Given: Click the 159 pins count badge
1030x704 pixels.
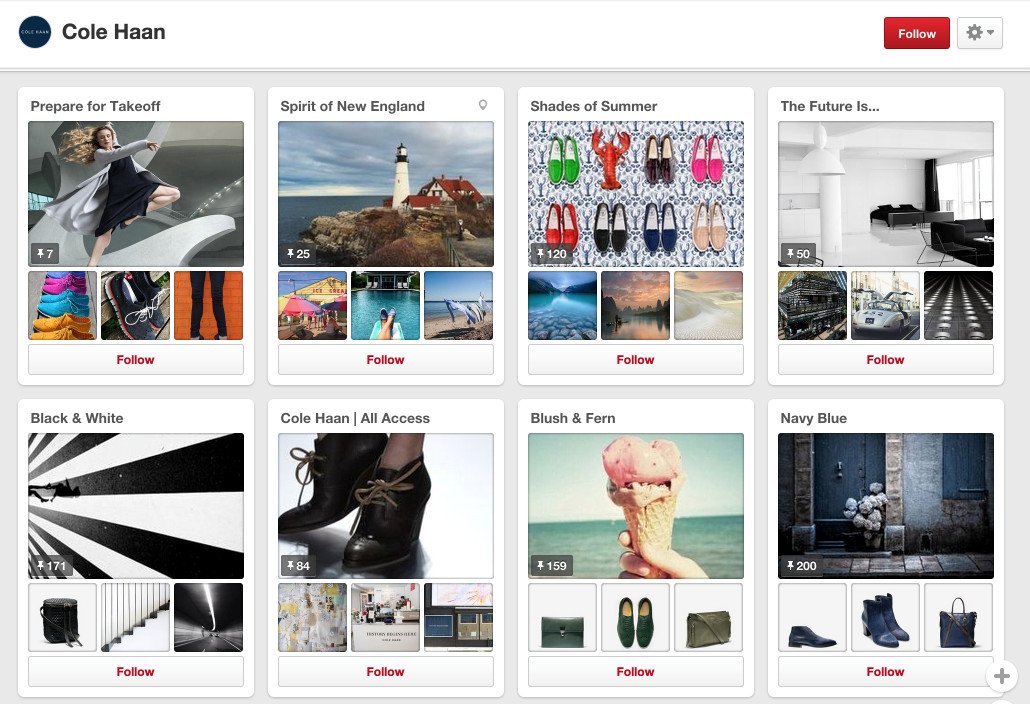Looking at the screenshot, I should tap(551, 565).
